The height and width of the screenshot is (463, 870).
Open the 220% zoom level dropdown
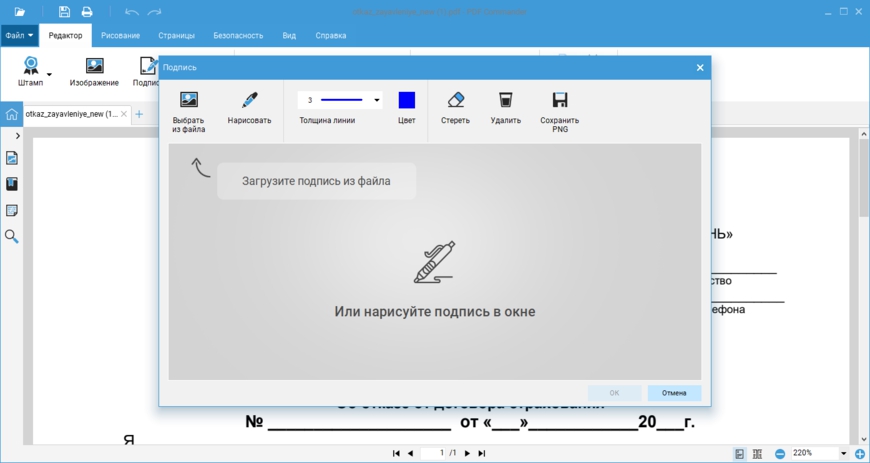[x=843, y=454]
